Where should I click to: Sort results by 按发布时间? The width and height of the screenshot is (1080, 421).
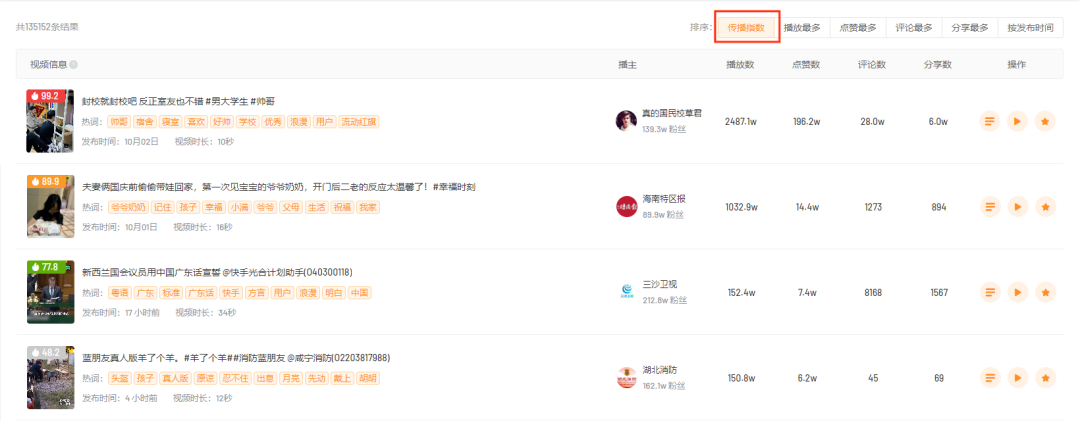1030,28
